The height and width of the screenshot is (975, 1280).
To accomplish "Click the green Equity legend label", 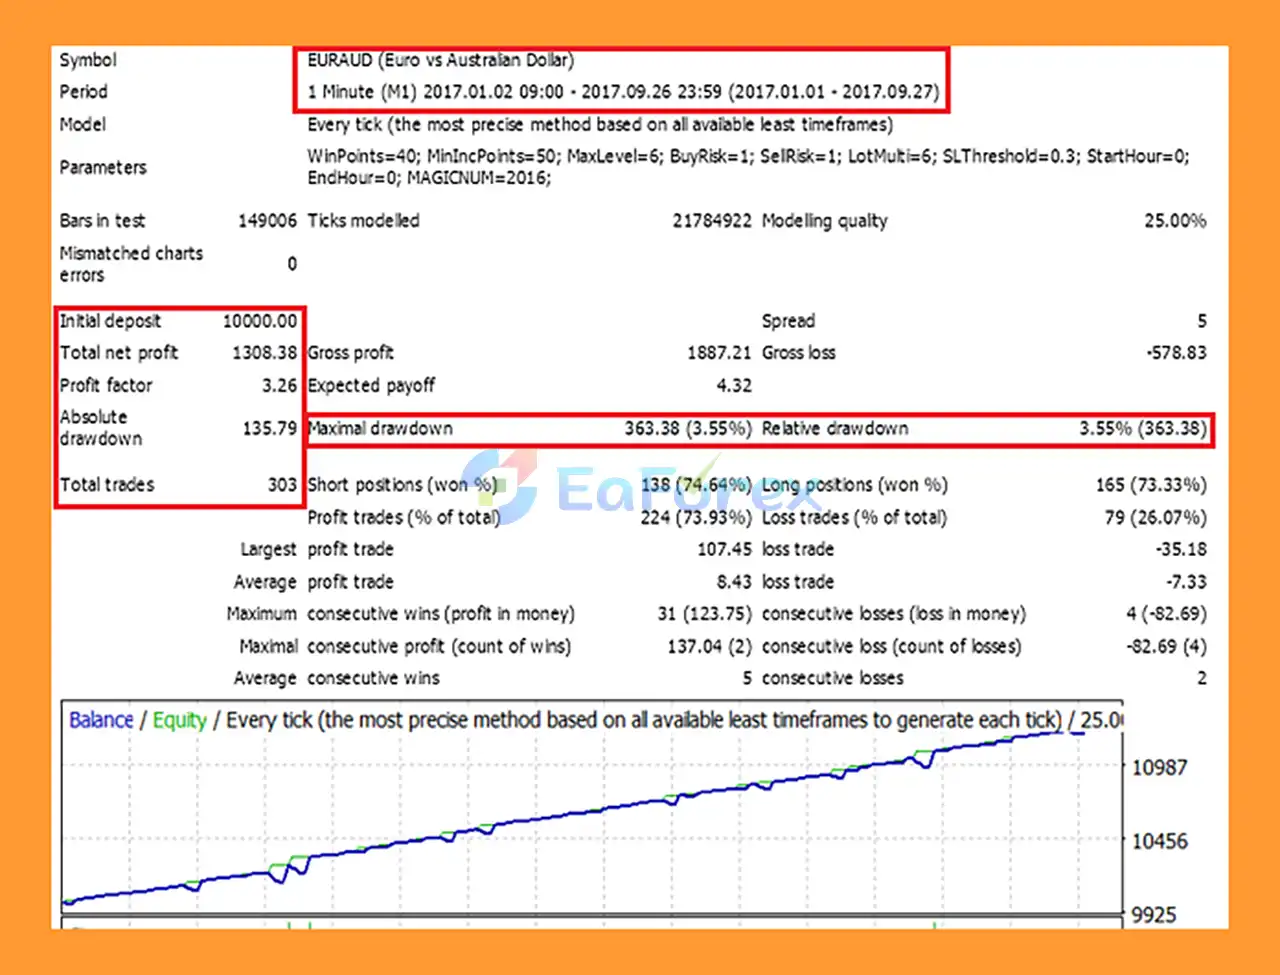I will (179, 720).
